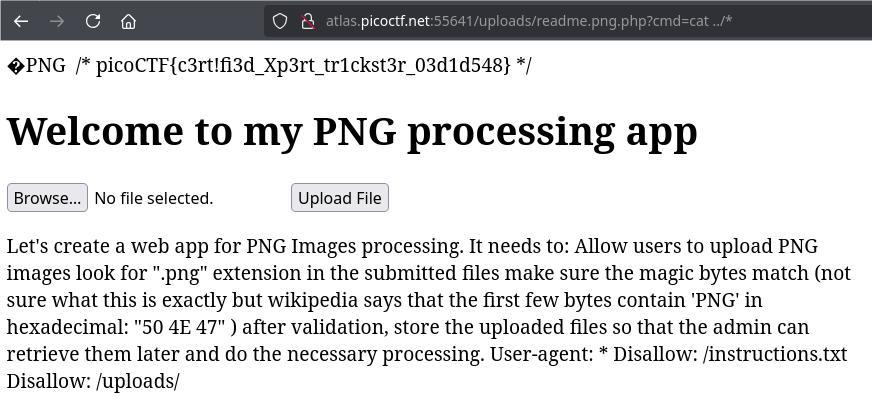This screenshot has height=418, width=872.
Task: Go back to the previous page
Action: point(21,21)
